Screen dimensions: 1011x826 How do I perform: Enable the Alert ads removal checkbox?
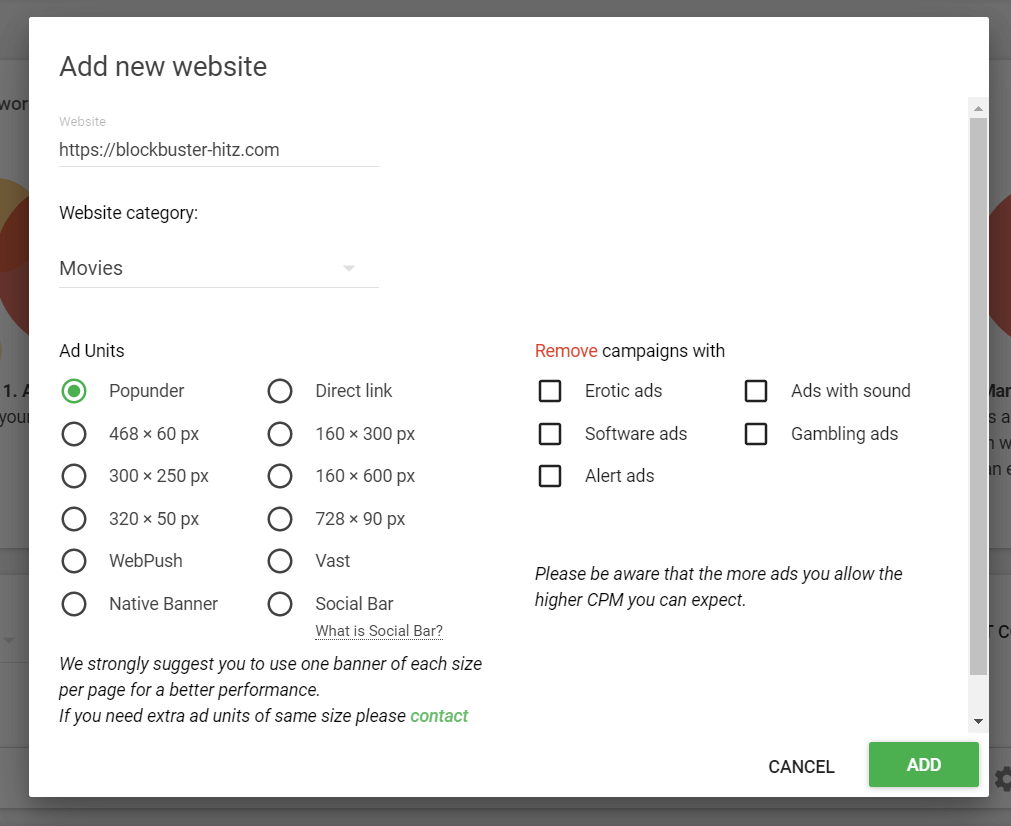(x=550, y=476)
